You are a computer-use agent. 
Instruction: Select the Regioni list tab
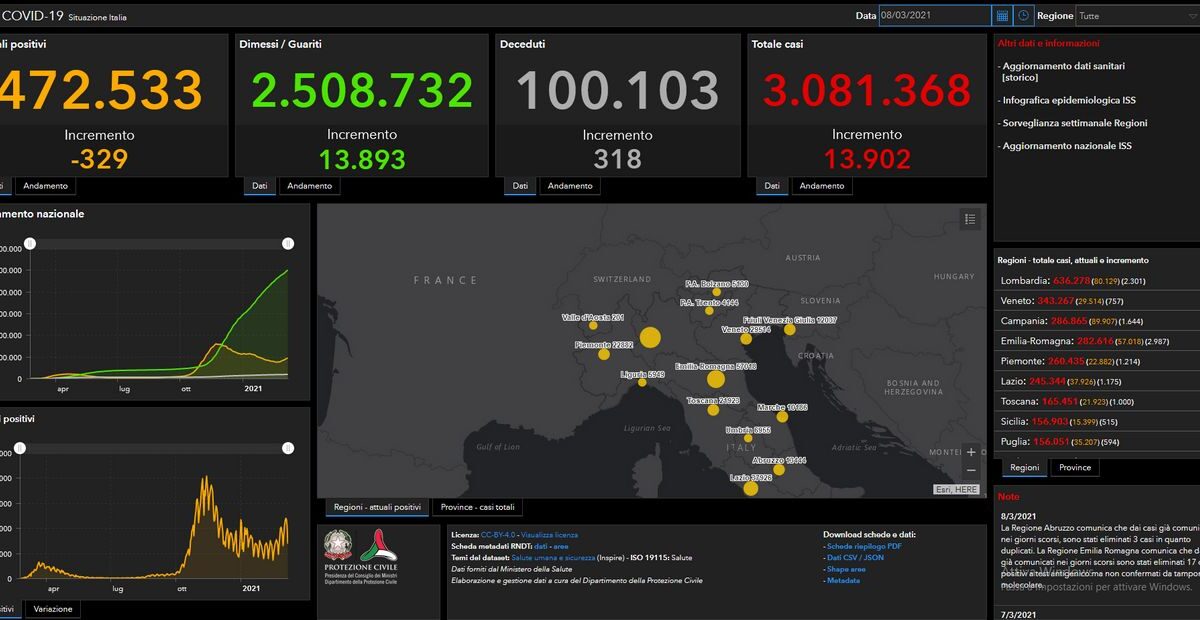pos(1024,467)
